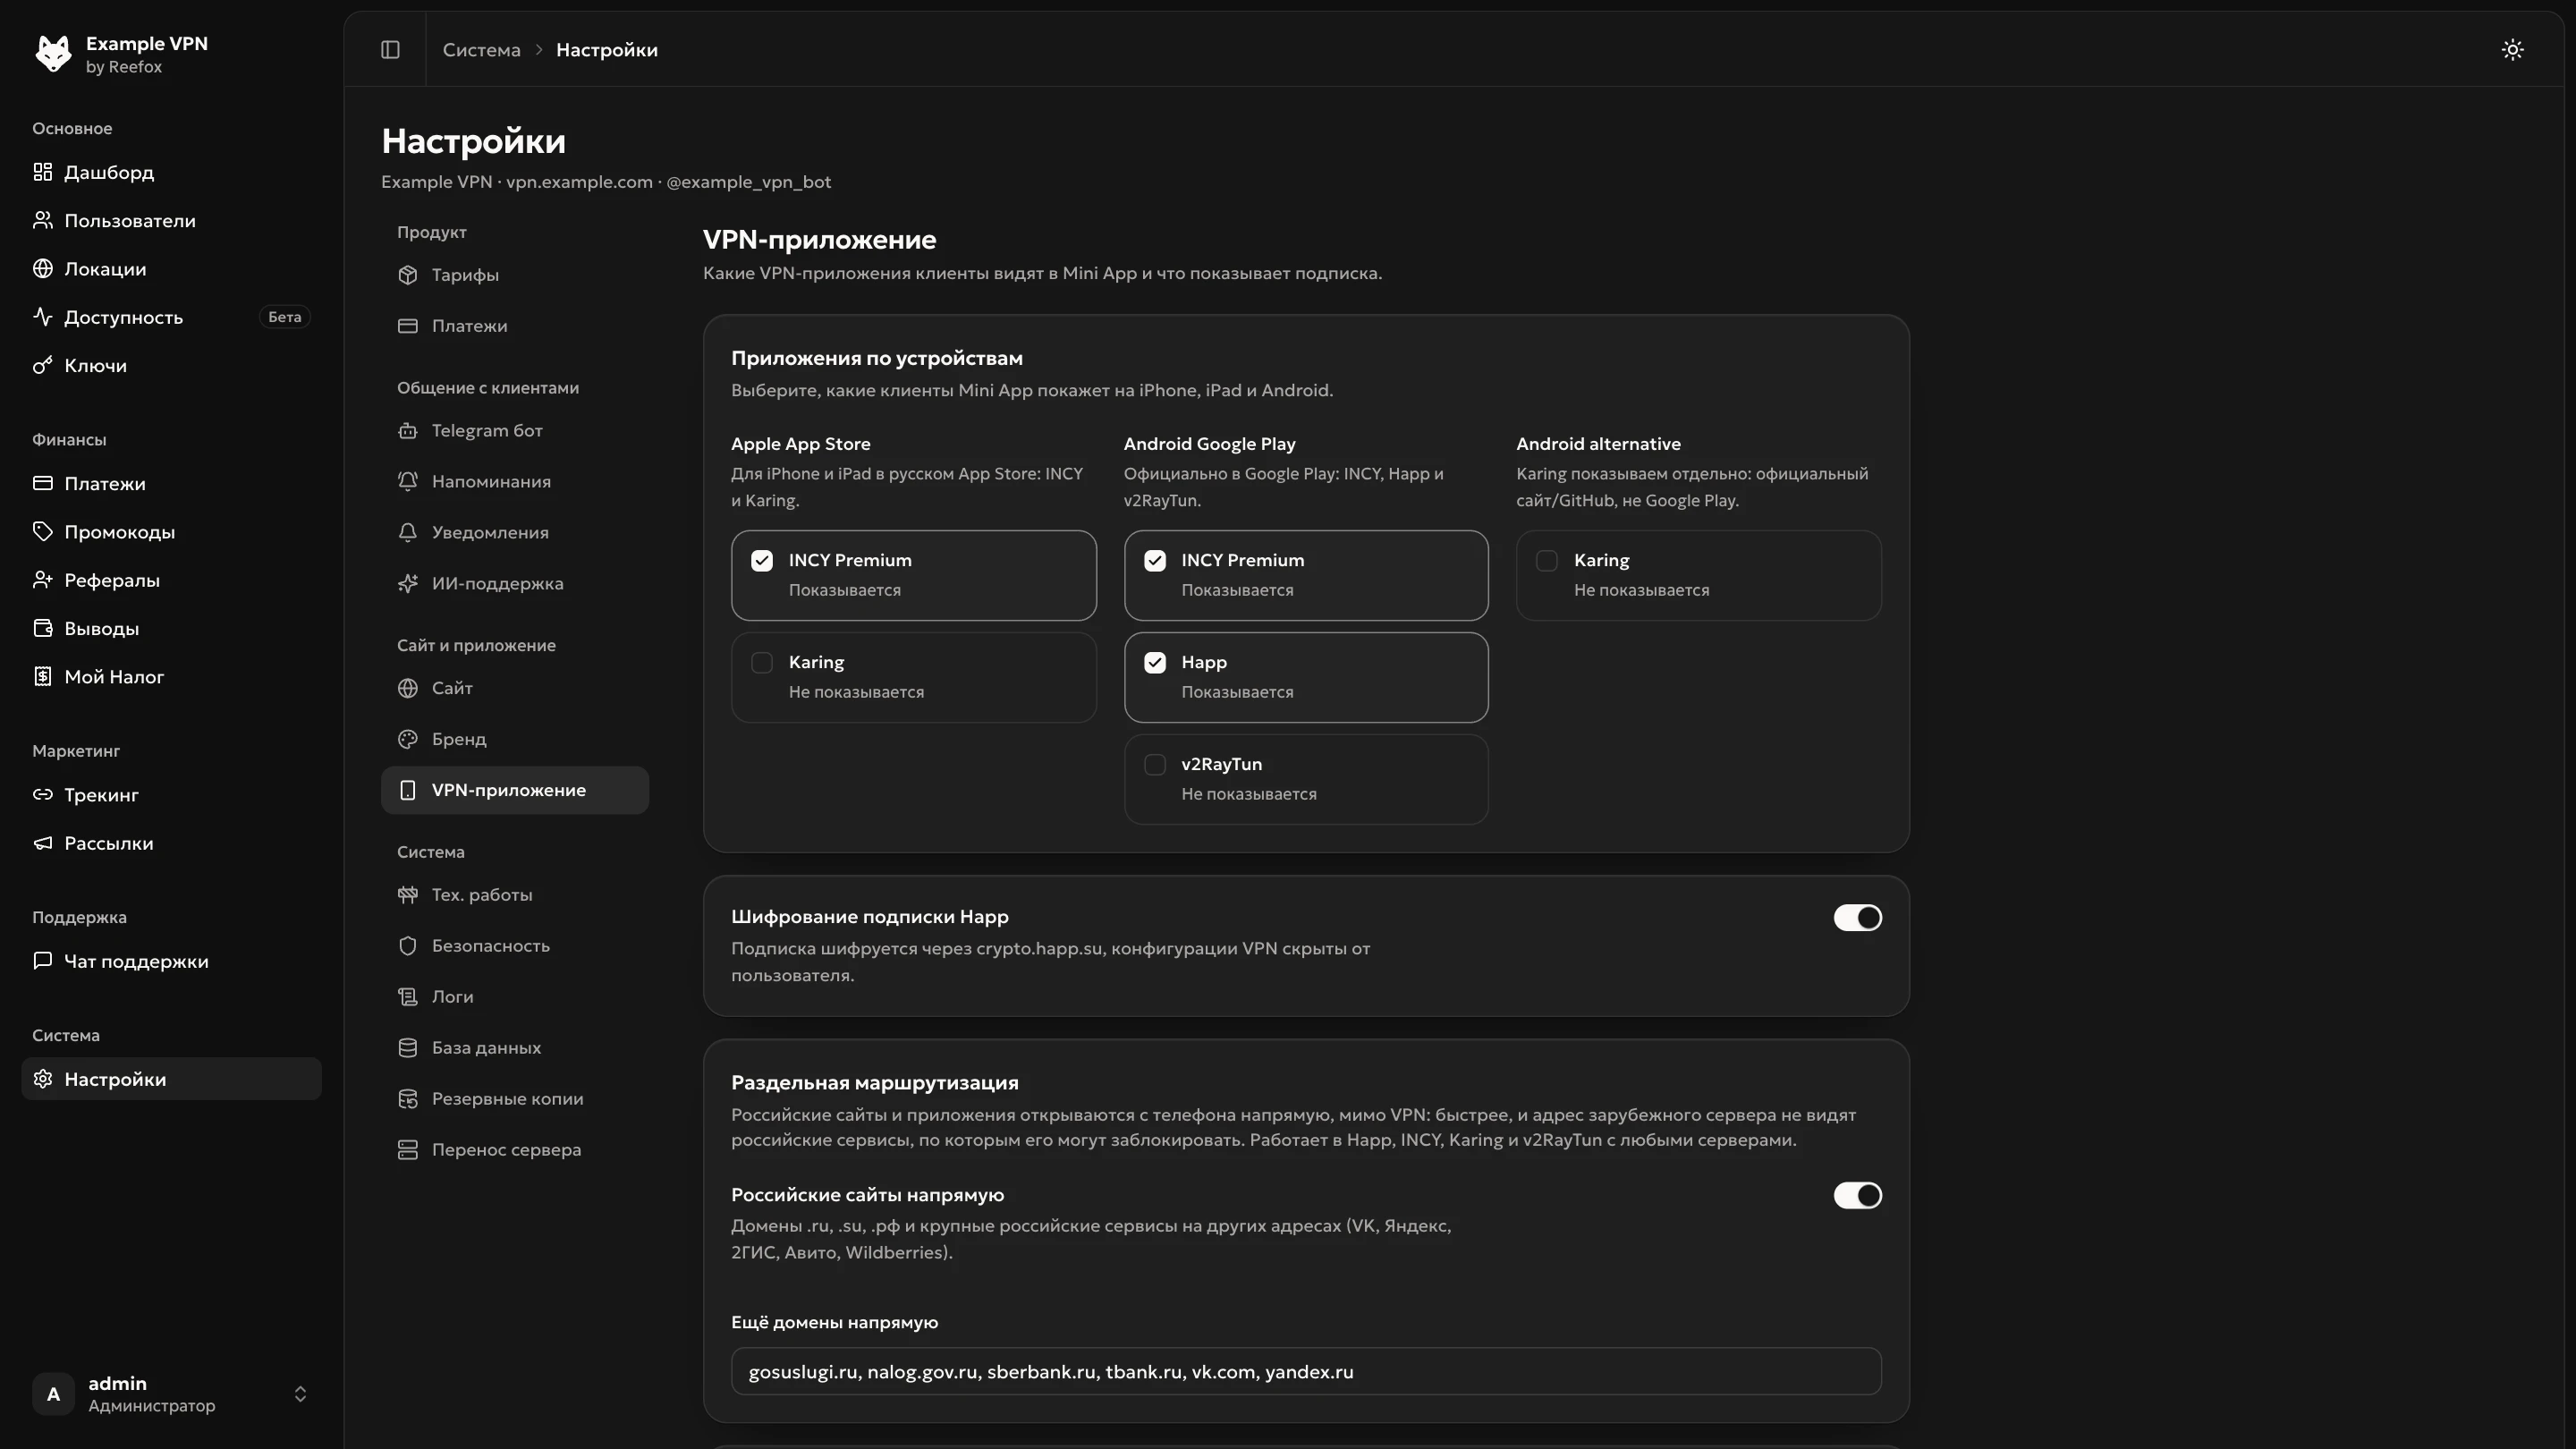Check v2RayTun under Android Google Play

coord(1155,765)
